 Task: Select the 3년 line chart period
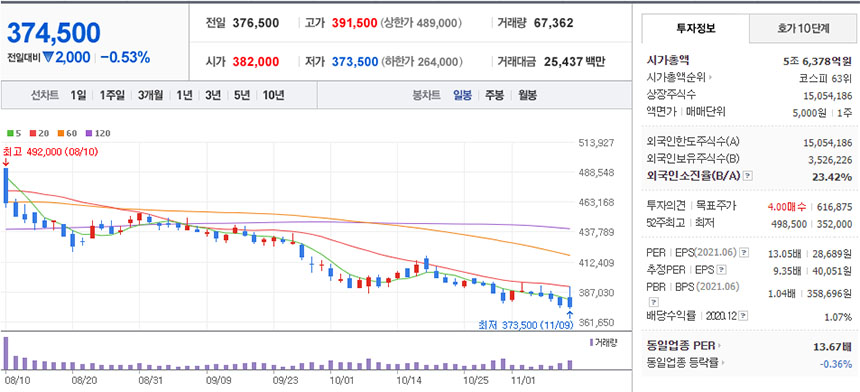point(213,95)
